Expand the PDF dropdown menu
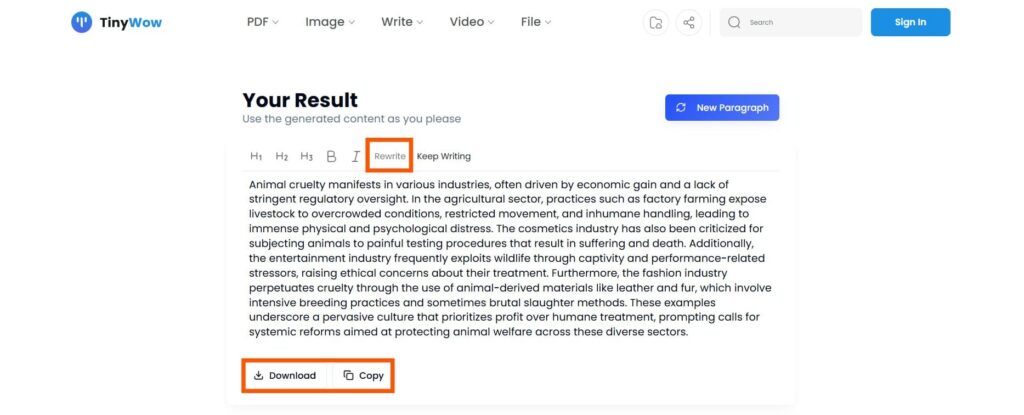This screenshot has width=1024, height=415. pyautogui.click(x=263, y=22)
